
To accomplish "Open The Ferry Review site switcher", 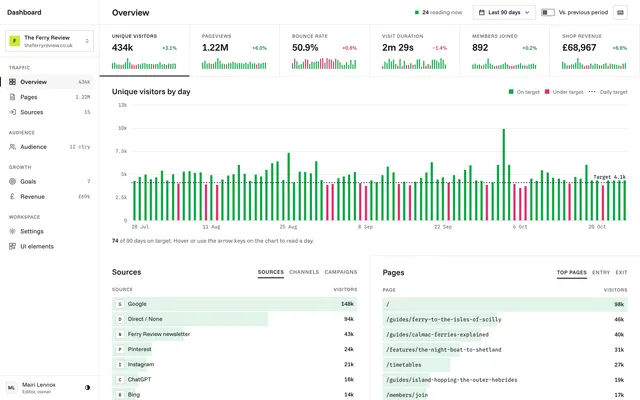I will [49, 41].
